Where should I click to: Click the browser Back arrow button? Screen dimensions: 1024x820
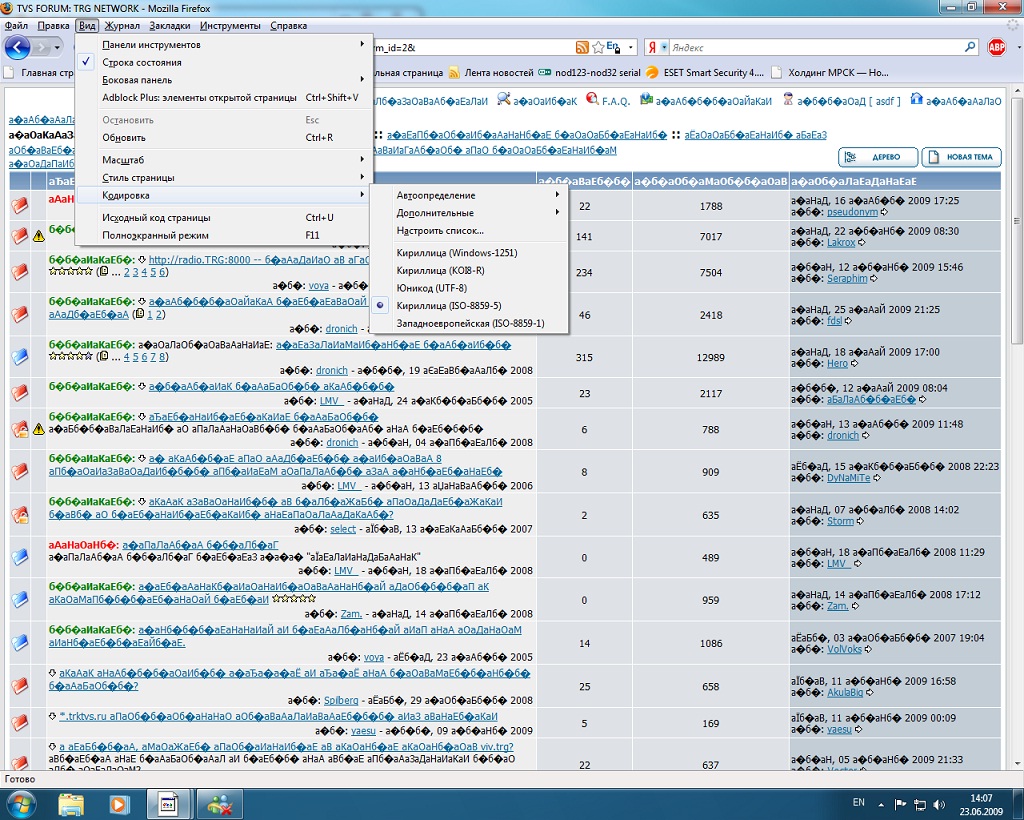17,47
